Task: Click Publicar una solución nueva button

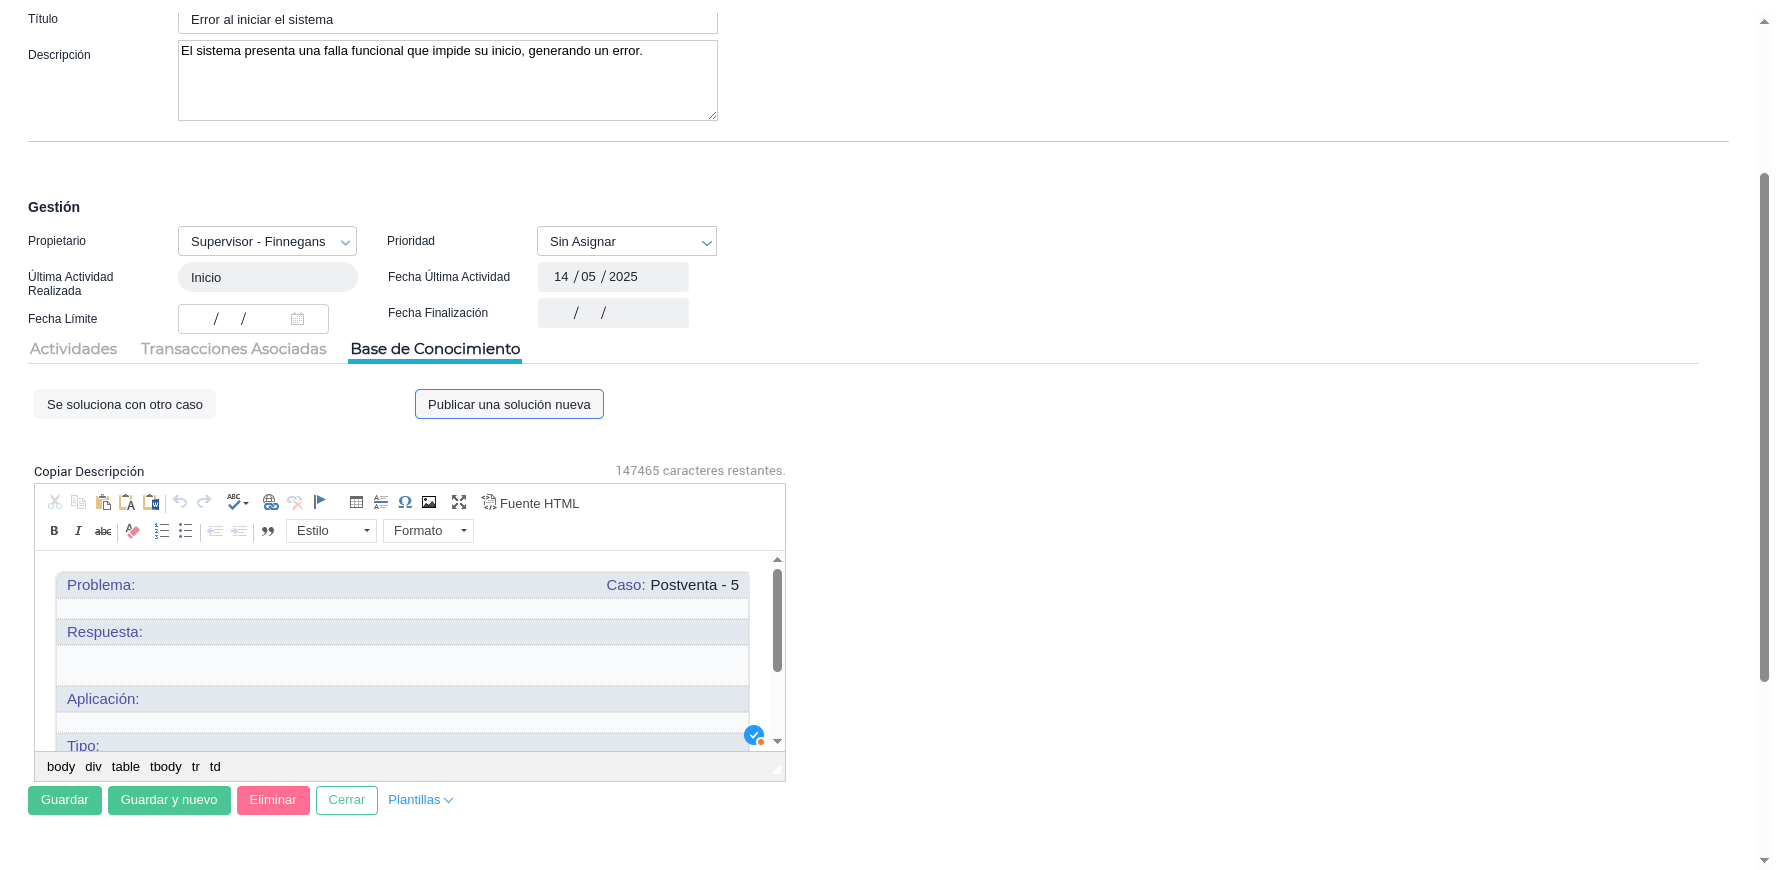Action: 509,405
